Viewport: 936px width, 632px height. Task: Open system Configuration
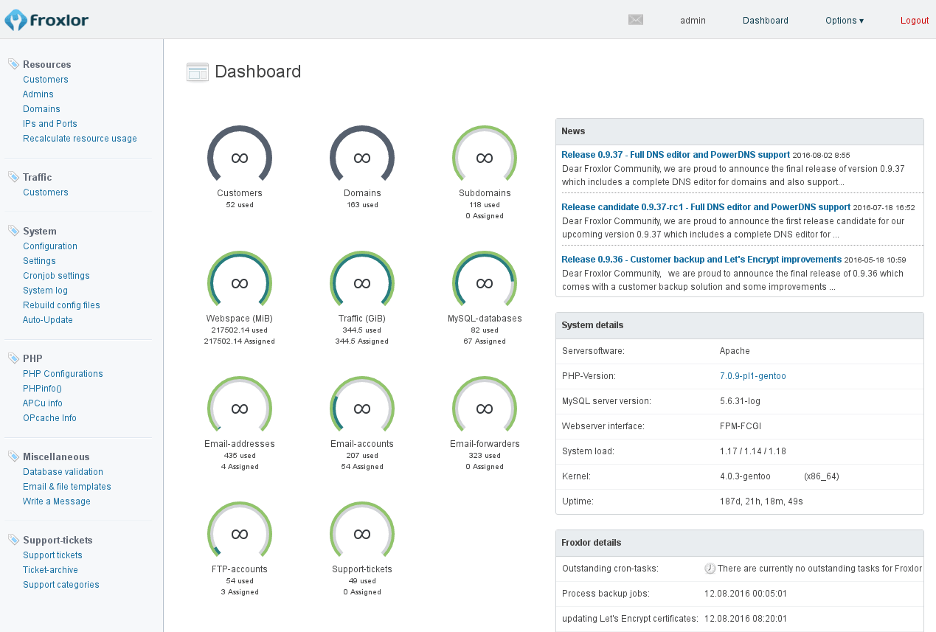[50, 246]
